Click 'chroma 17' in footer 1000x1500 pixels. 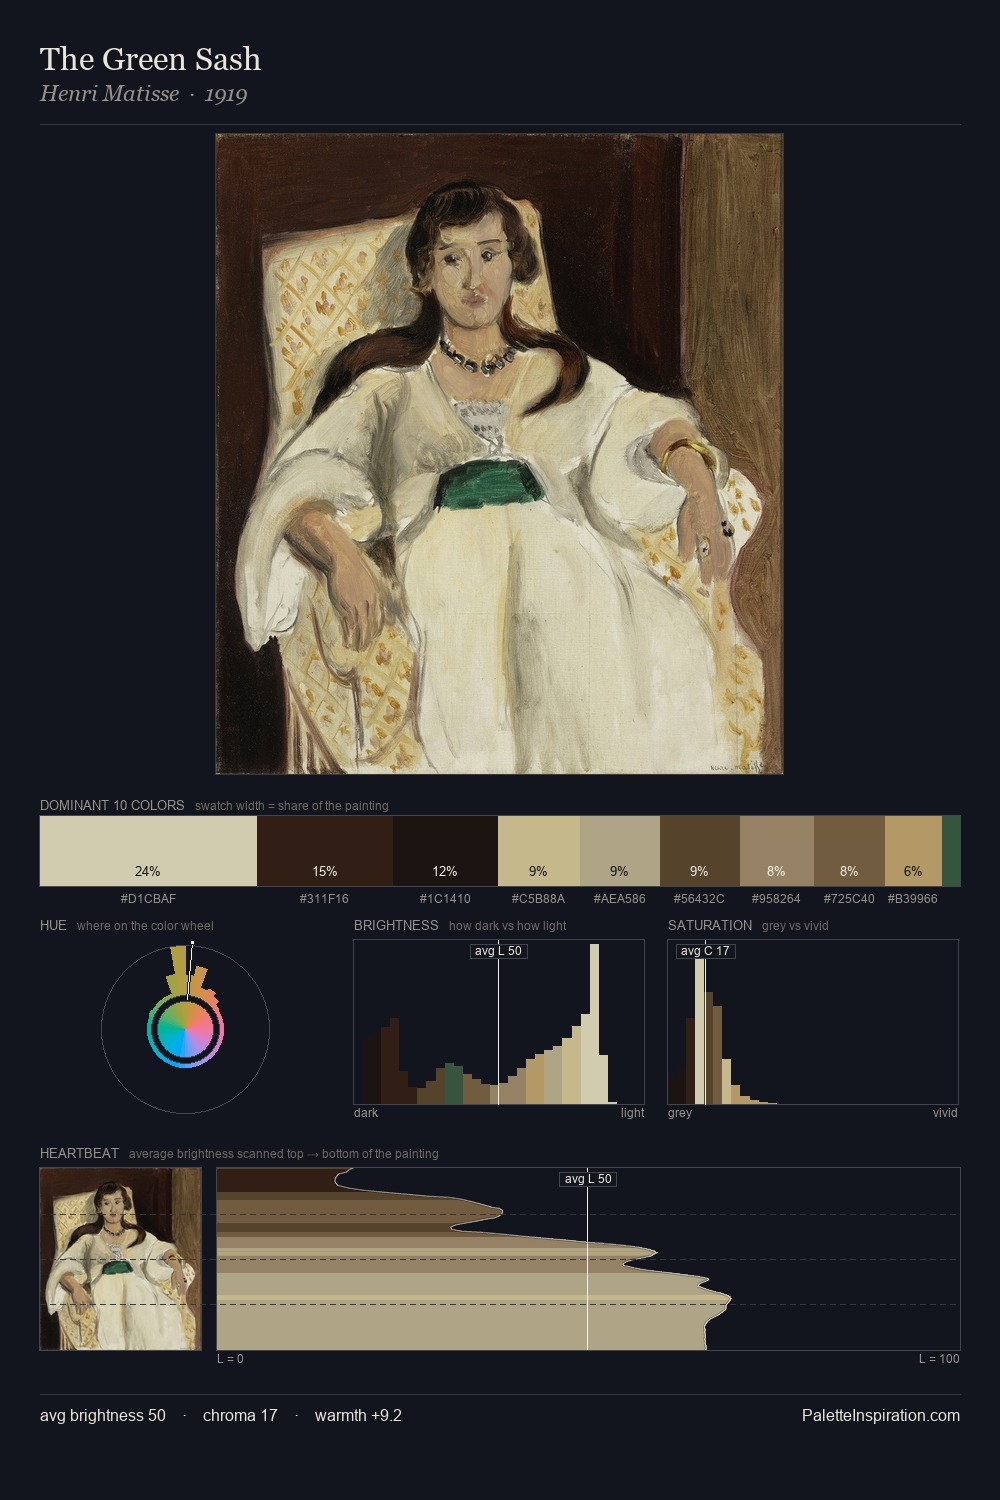240,1415
